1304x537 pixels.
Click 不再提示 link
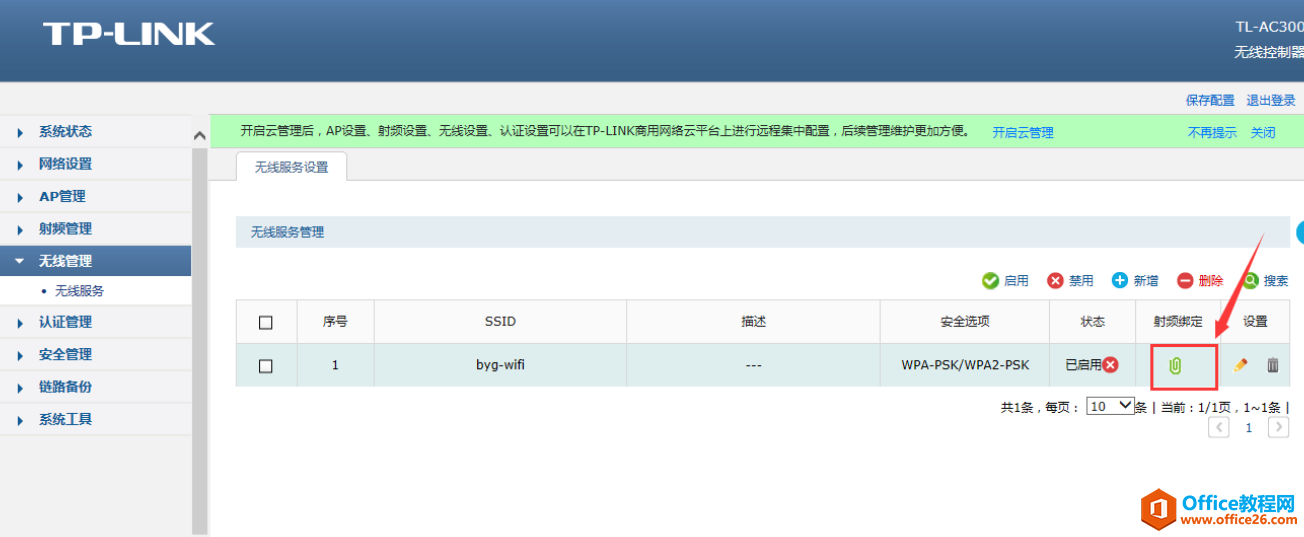point(1212,132)
